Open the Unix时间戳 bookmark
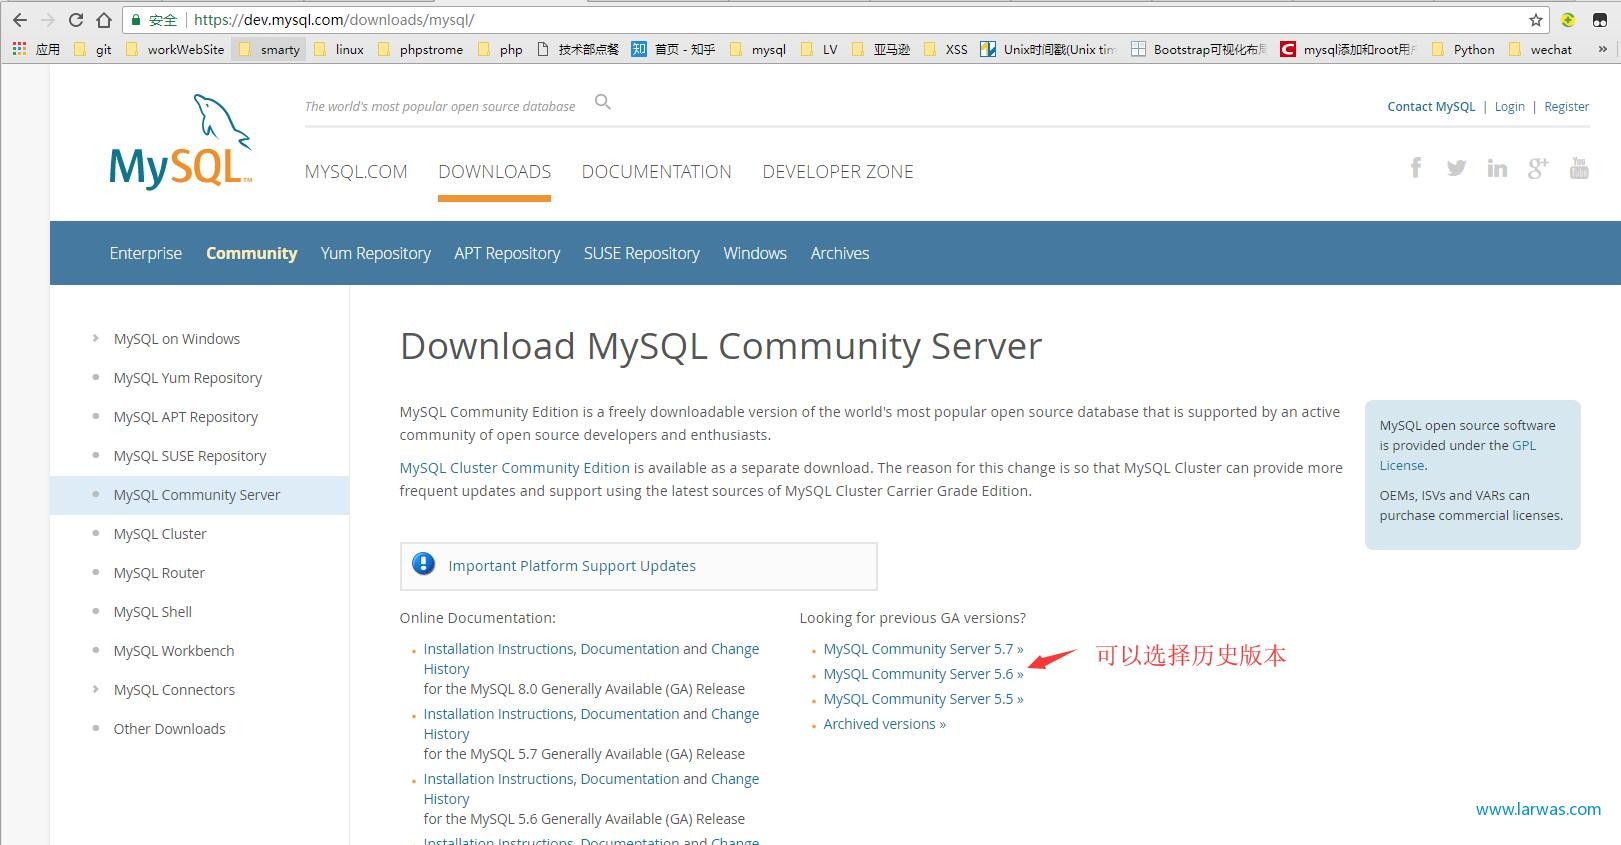 pyautogui.click(x=1049, y=49)
